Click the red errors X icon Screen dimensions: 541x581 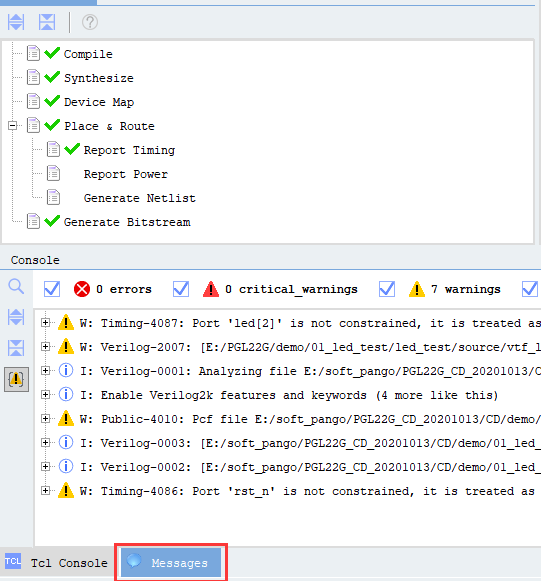[82, 289]
